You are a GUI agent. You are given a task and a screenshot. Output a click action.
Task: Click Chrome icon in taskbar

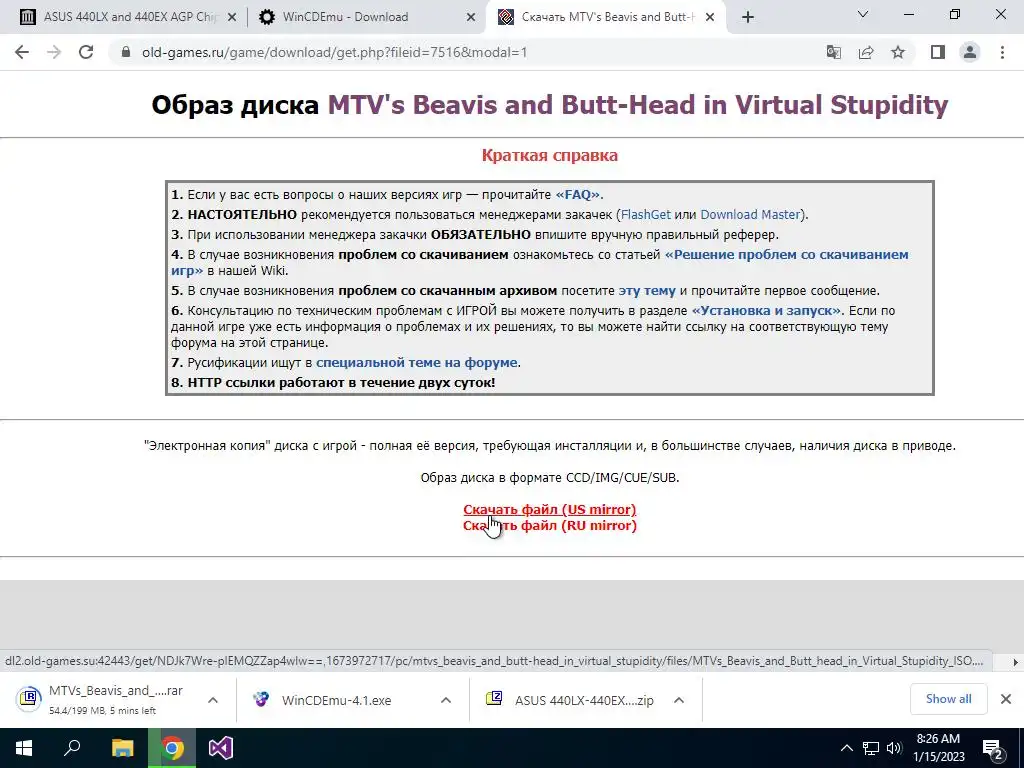coord(172,748)
